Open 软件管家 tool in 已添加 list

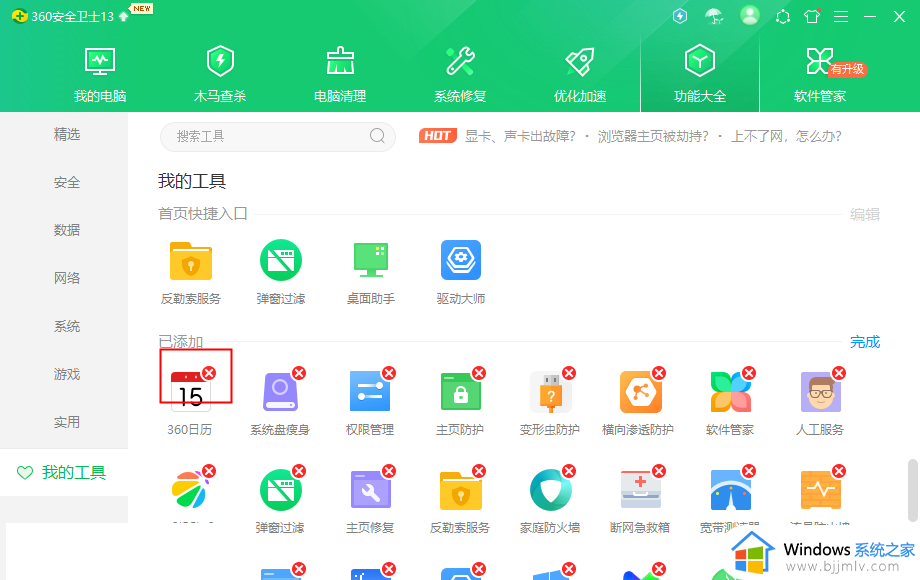click(730, 392)
